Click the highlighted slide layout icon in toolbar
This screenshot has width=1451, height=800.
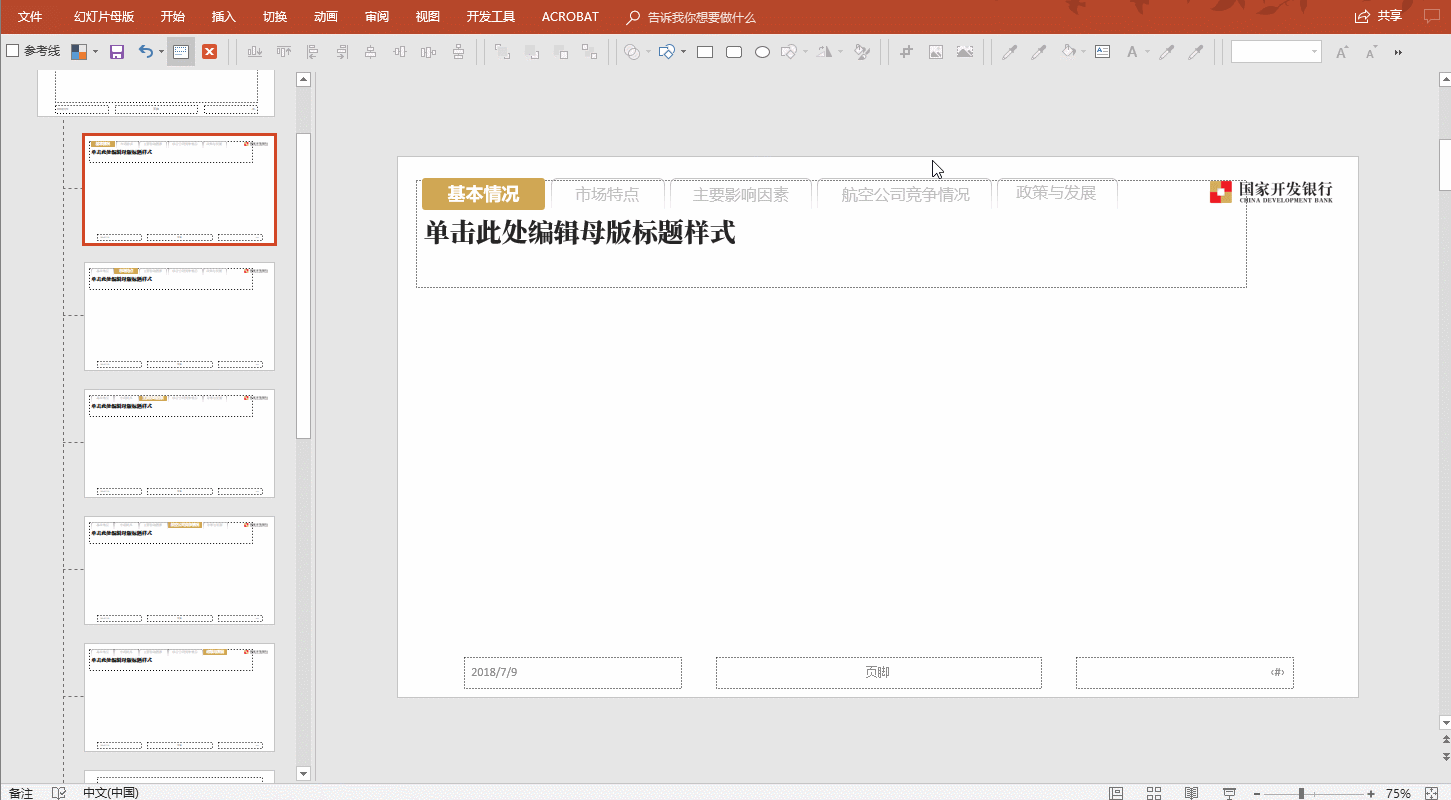click(181, 52)
